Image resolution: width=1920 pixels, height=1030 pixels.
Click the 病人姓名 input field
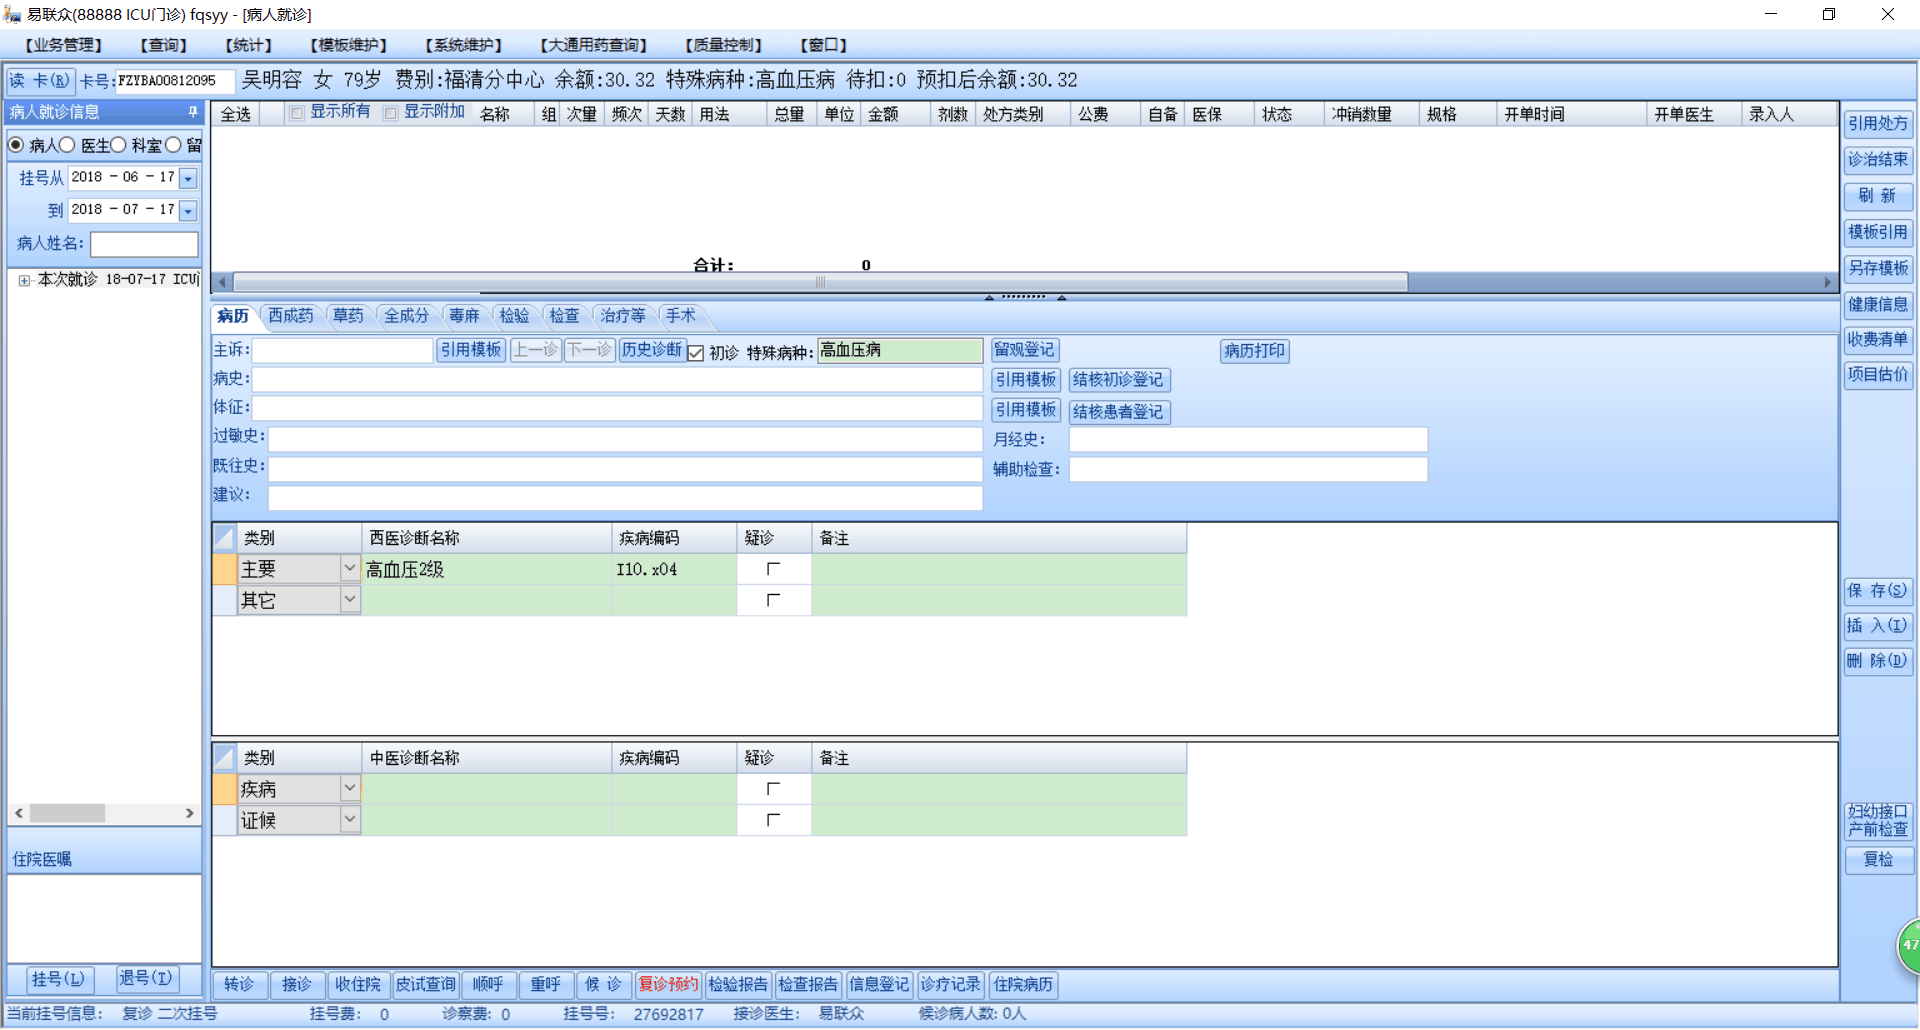click(145, 244)
